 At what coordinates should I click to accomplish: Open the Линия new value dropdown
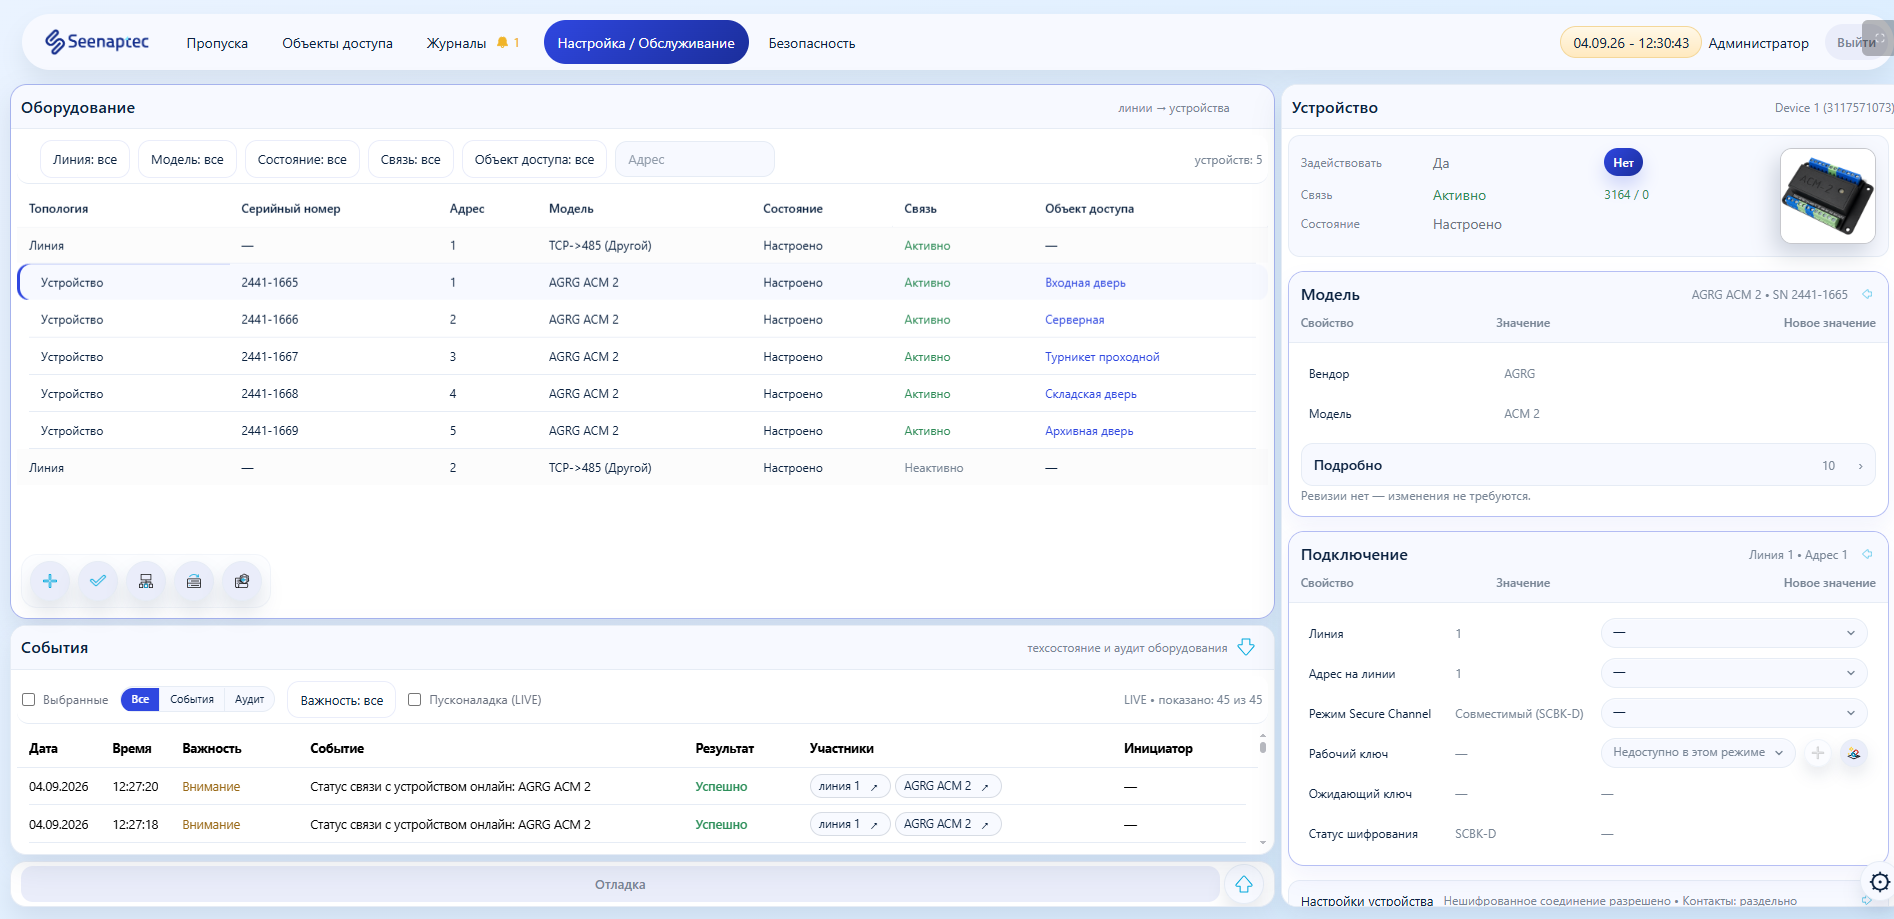click(1734, 633)
